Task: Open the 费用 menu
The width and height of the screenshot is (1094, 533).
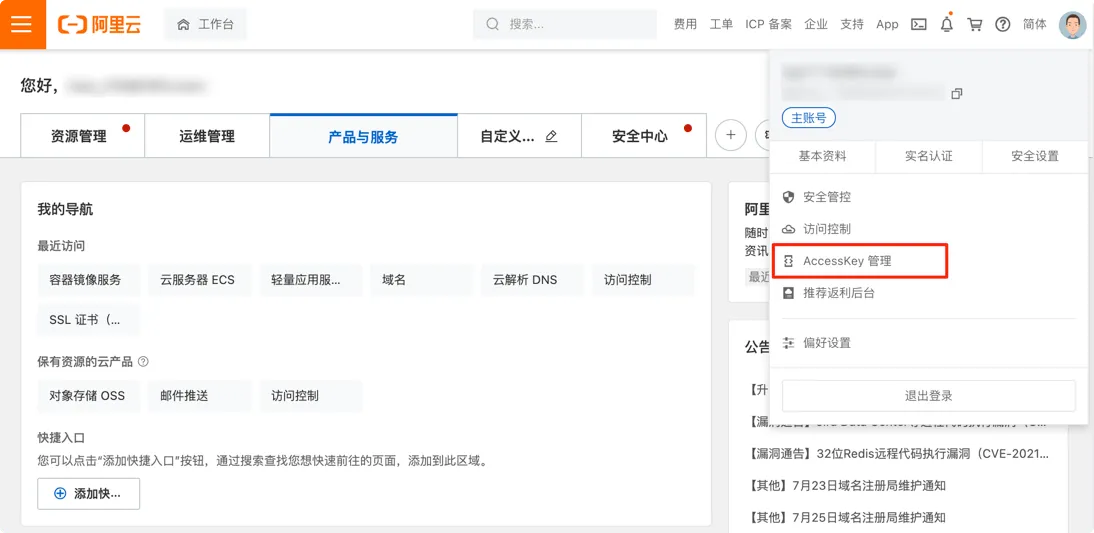Action: pyautogui.click(x=685, y=24)
